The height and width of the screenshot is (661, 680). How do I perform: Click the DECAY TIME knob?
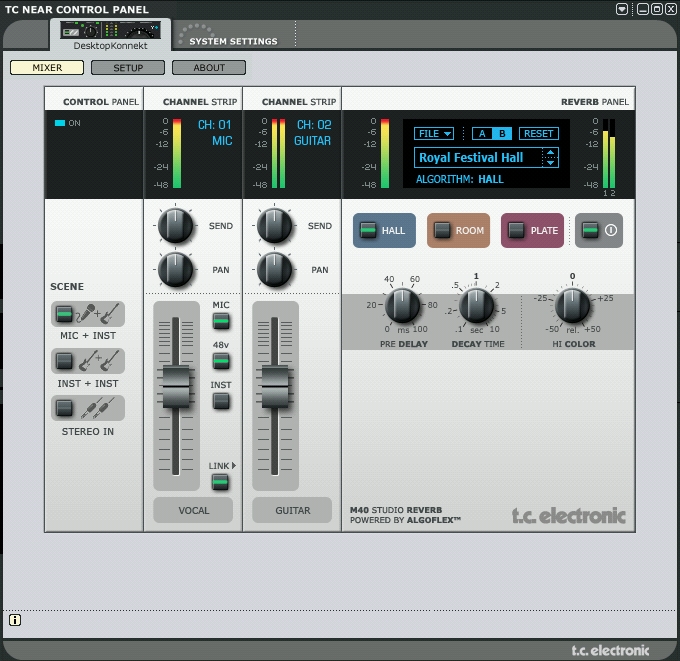click(476, 305)
